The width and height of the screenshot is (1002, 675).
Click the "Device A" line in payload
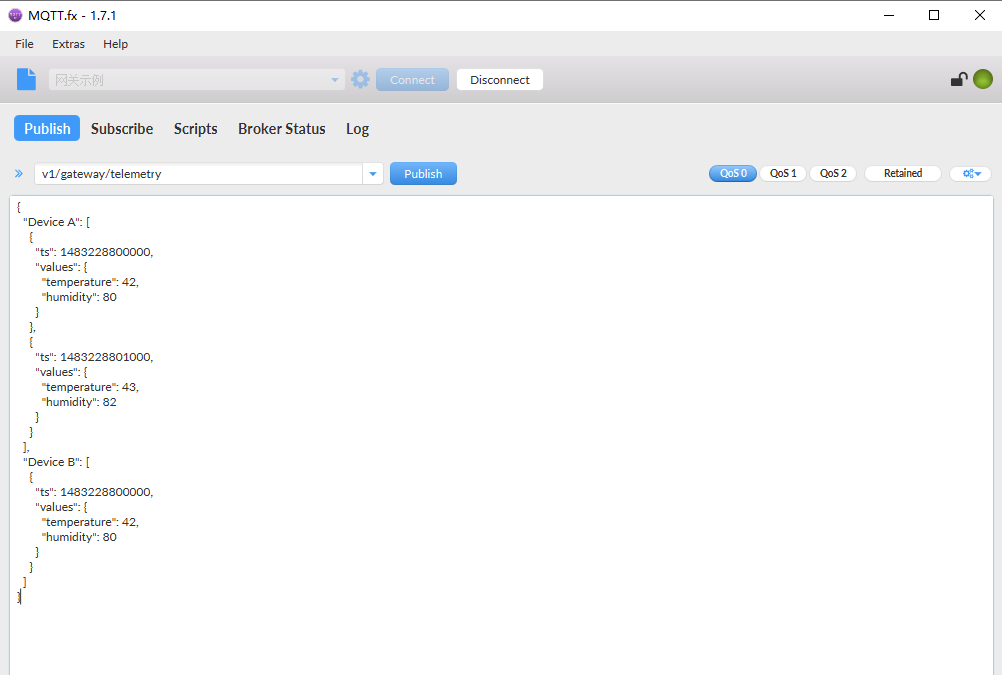[57, 222]
